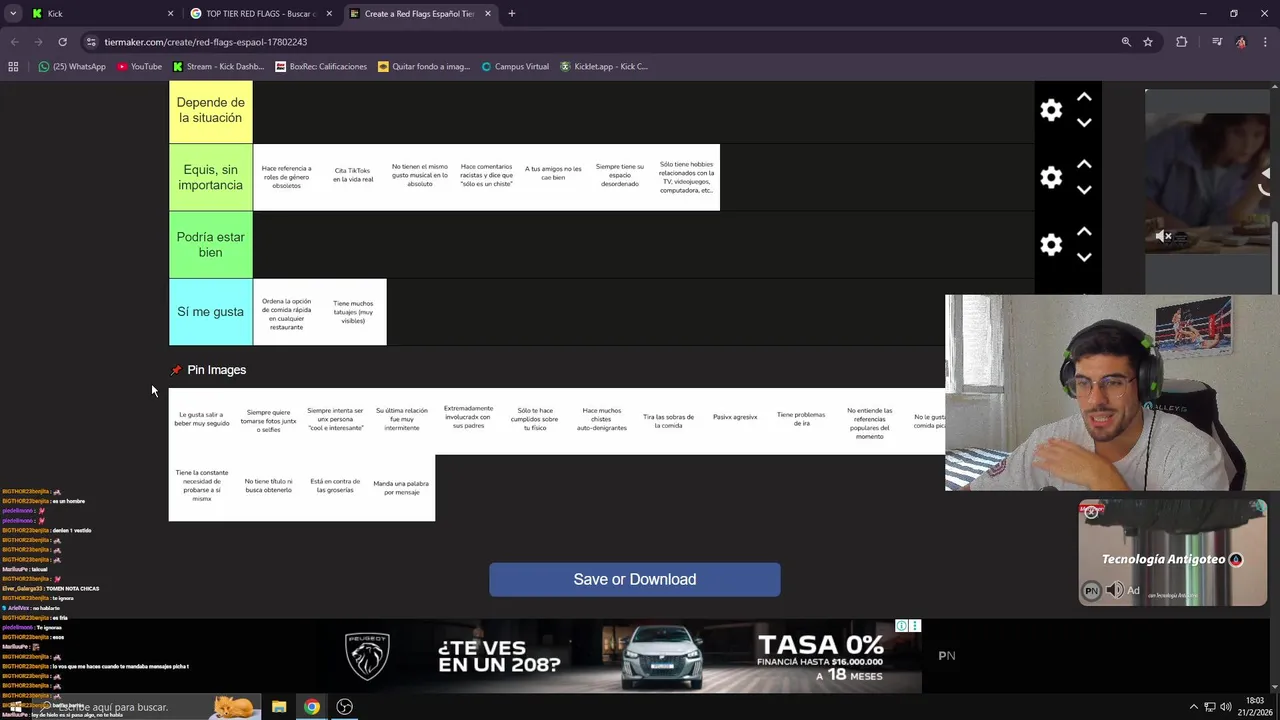The image size is (1280, 720).
Task: Open the BoxRec: Calificaciones bookmark
Action: click(x=321, y=67)
